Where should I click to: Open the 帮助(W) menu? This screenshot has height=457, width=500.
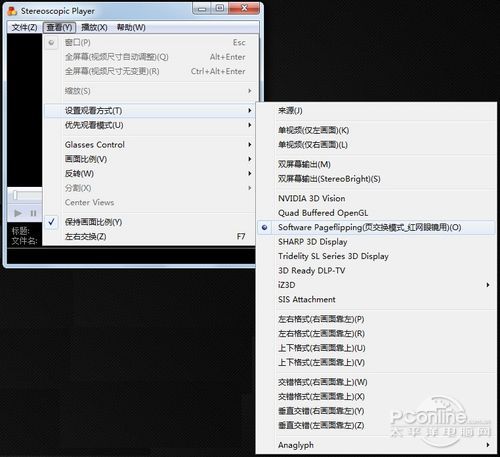[x=131, y=27]
